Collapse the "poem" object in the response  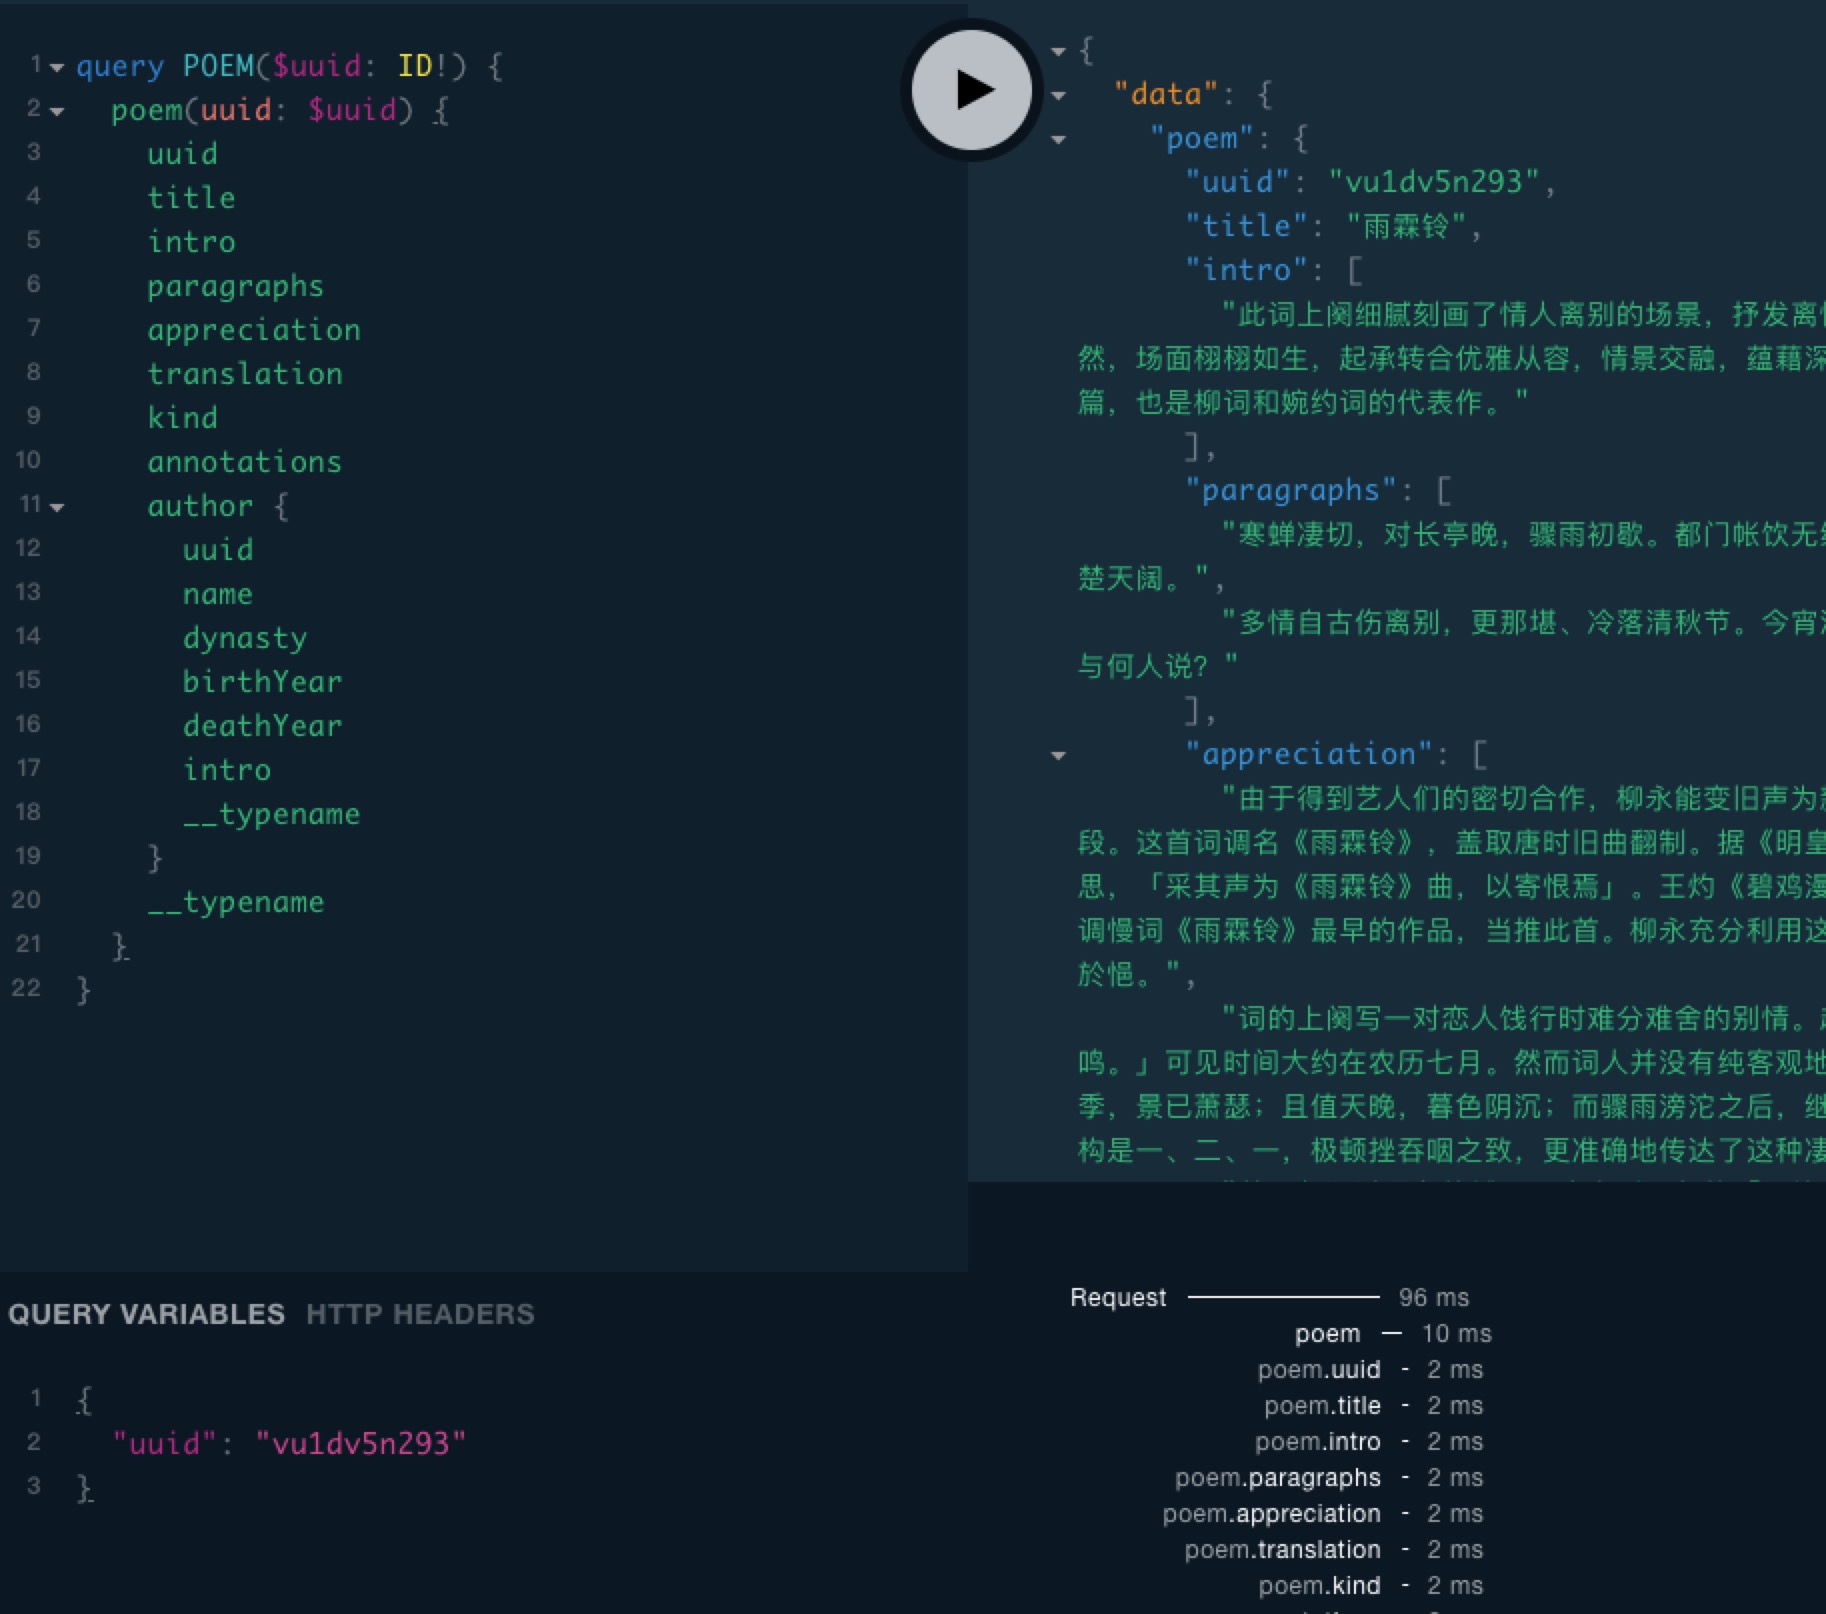(x=1058, y=139)
